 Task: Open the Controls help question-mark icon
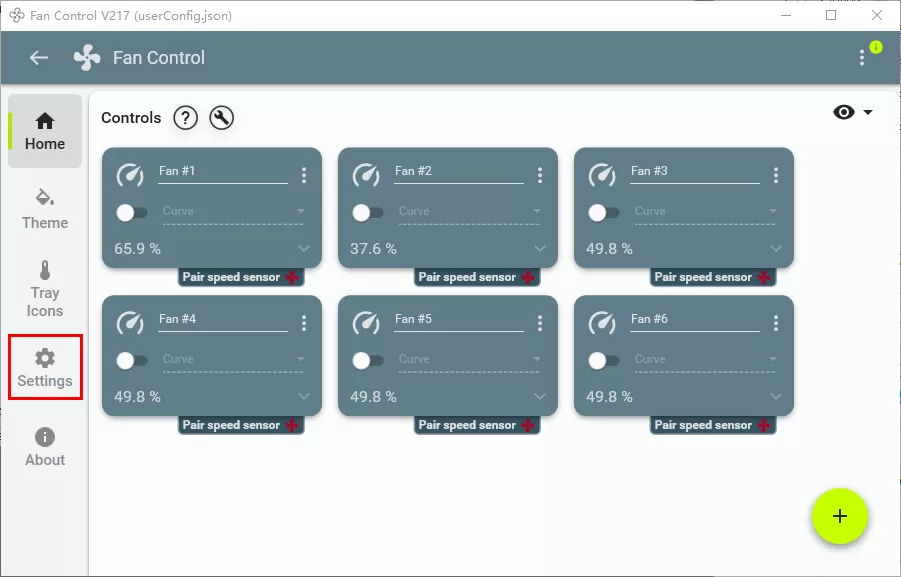coord(186,118)
